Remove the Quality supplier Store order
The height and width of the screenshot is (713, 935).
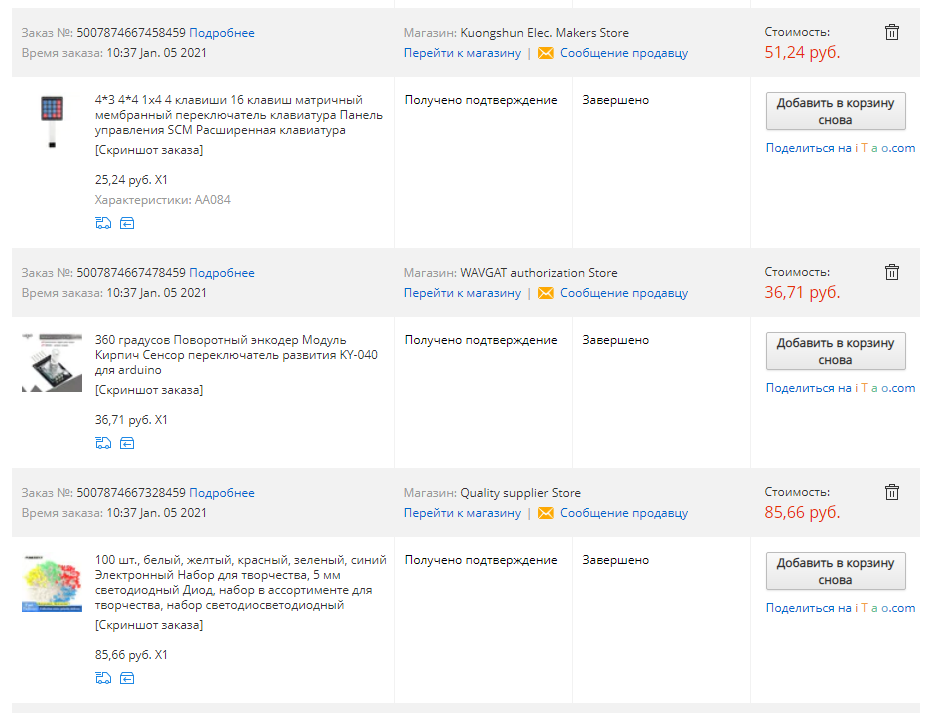(x=892, y=492)
